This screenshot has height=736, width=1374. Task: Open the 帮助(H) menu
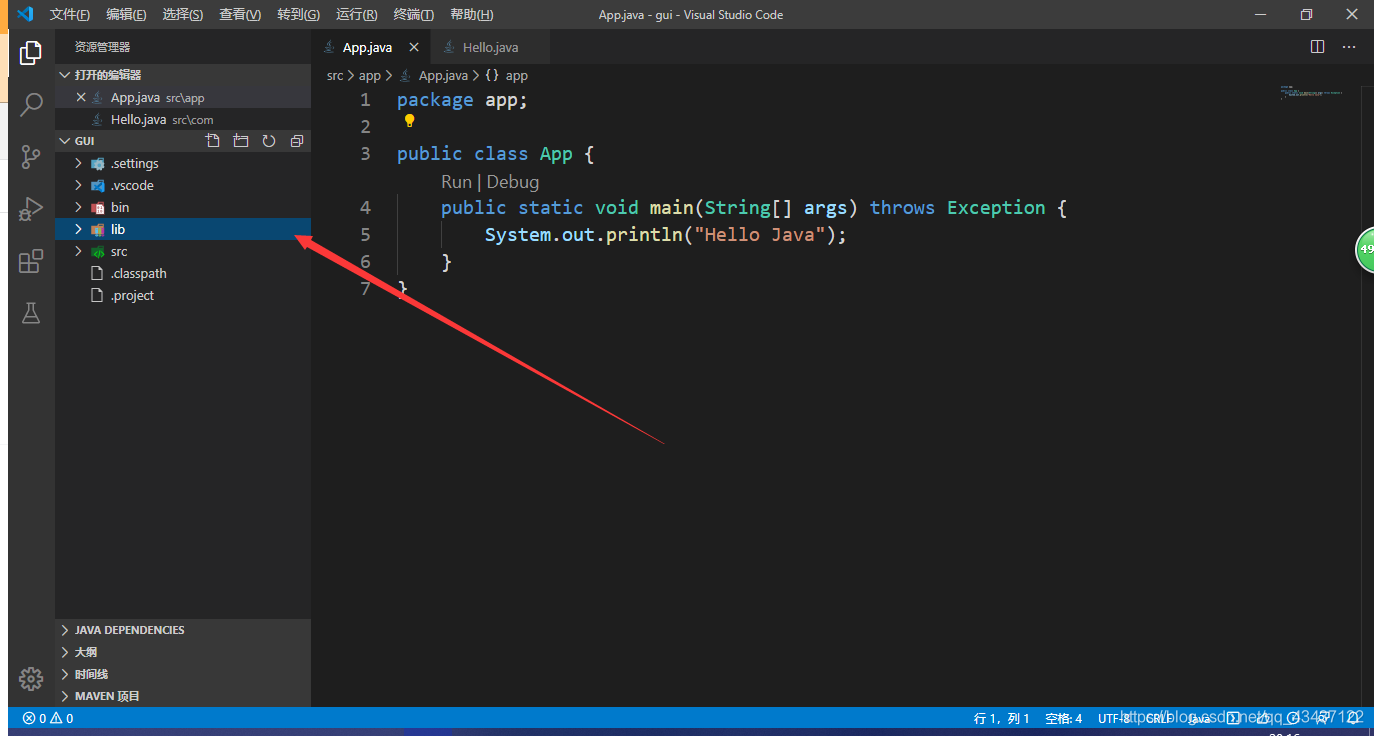point(472,15)
